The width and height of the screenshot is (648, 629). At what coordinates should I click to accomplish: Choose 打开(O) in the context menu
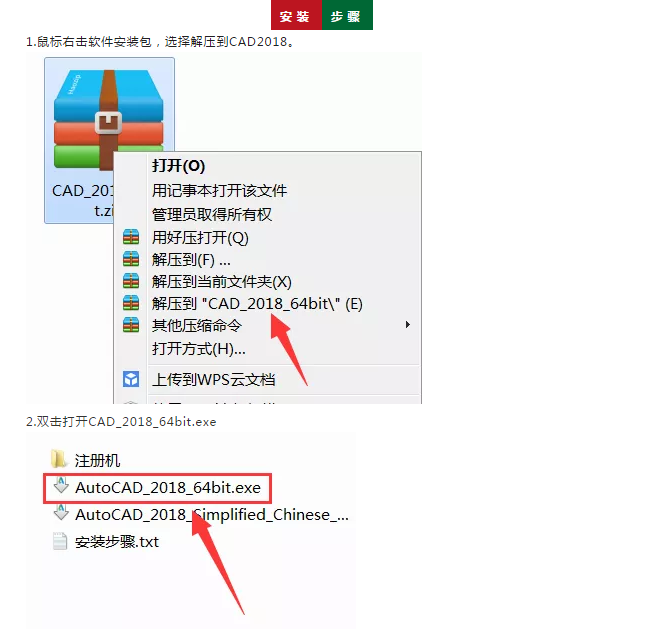click(x=179, y=166)
